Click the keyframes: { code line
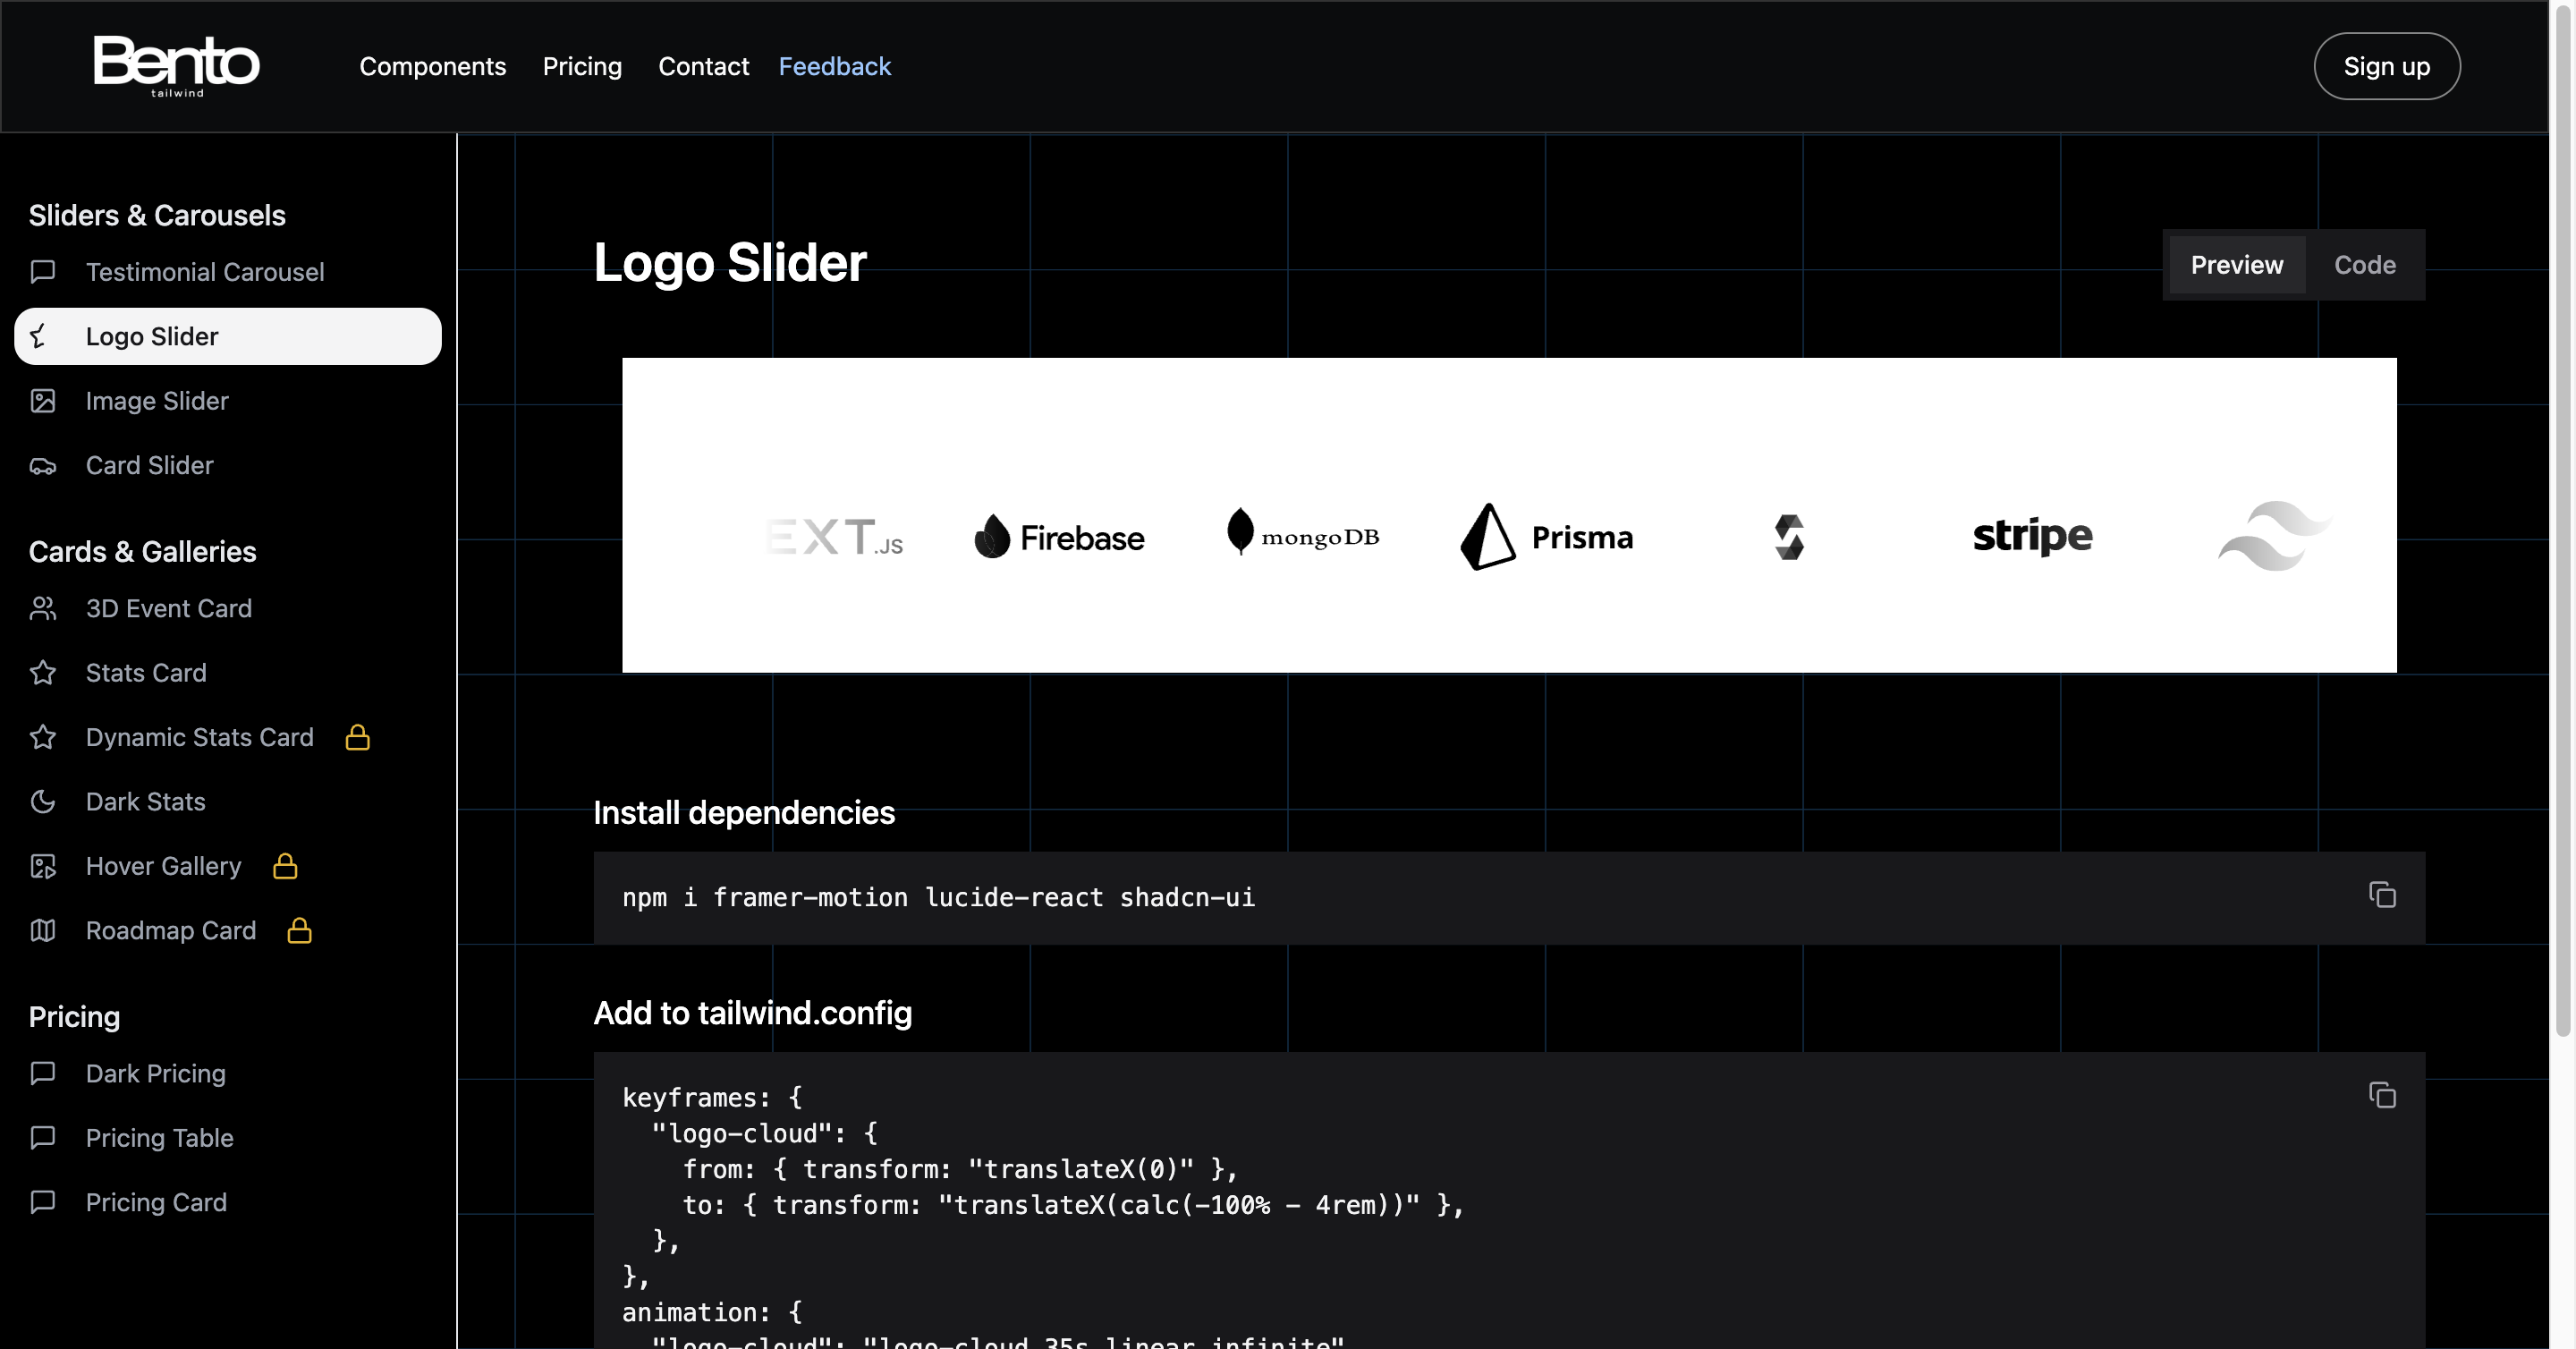The height and width of the screenshot is (1349, 2576). click(x=712, y=1097)
